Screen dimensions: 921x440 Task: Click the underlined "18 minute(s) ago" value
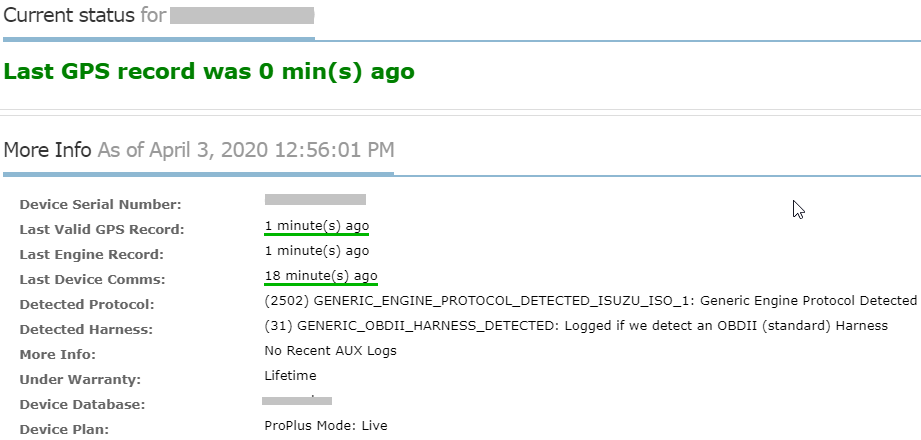[x=321, y=276]
